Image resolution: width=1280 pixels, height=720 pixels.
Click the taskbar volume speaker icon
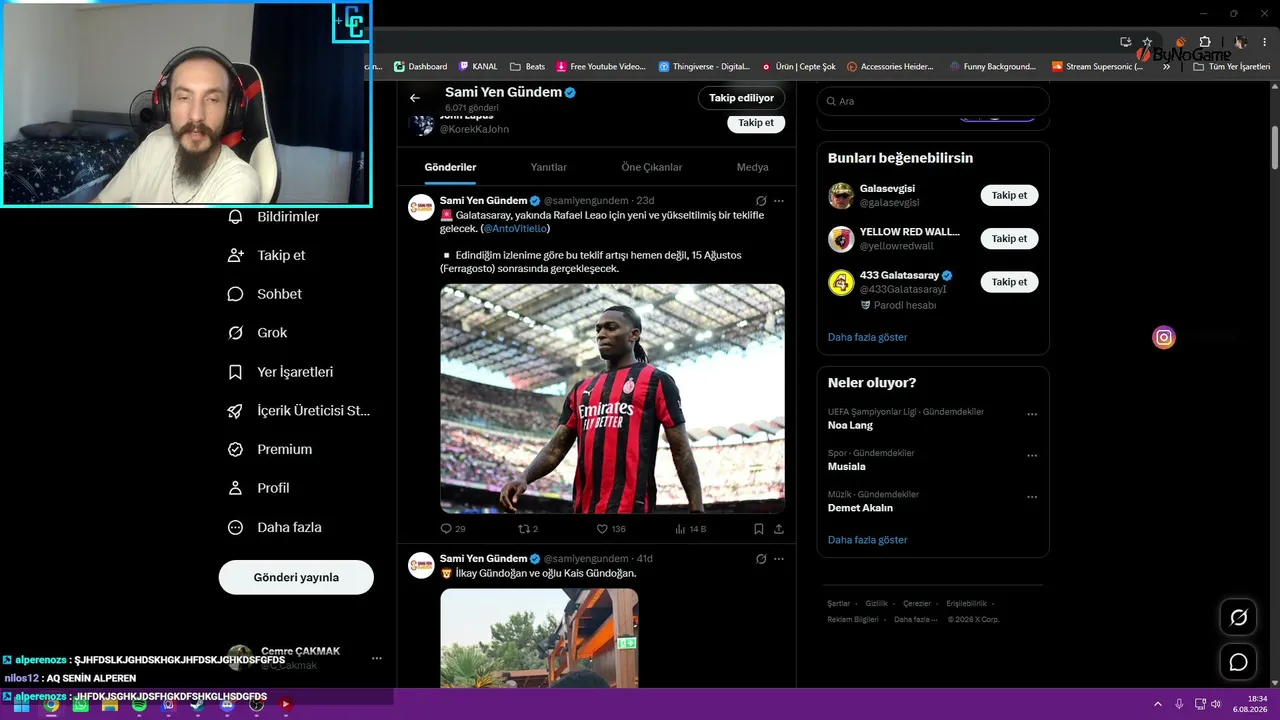pyautogui.click(x=1216, y=705)
